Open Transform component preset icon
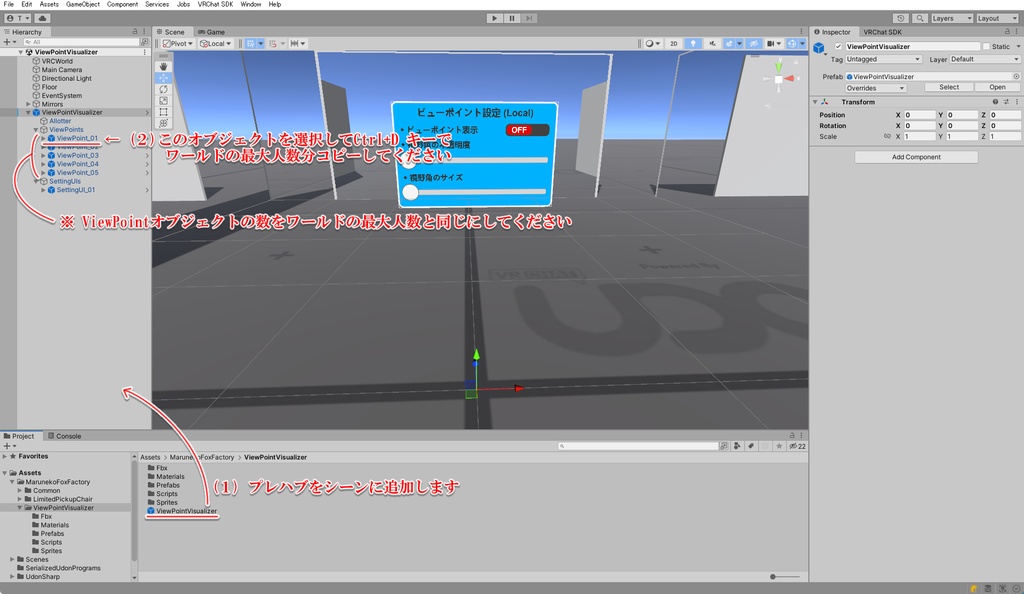 tap(1006, 102)
